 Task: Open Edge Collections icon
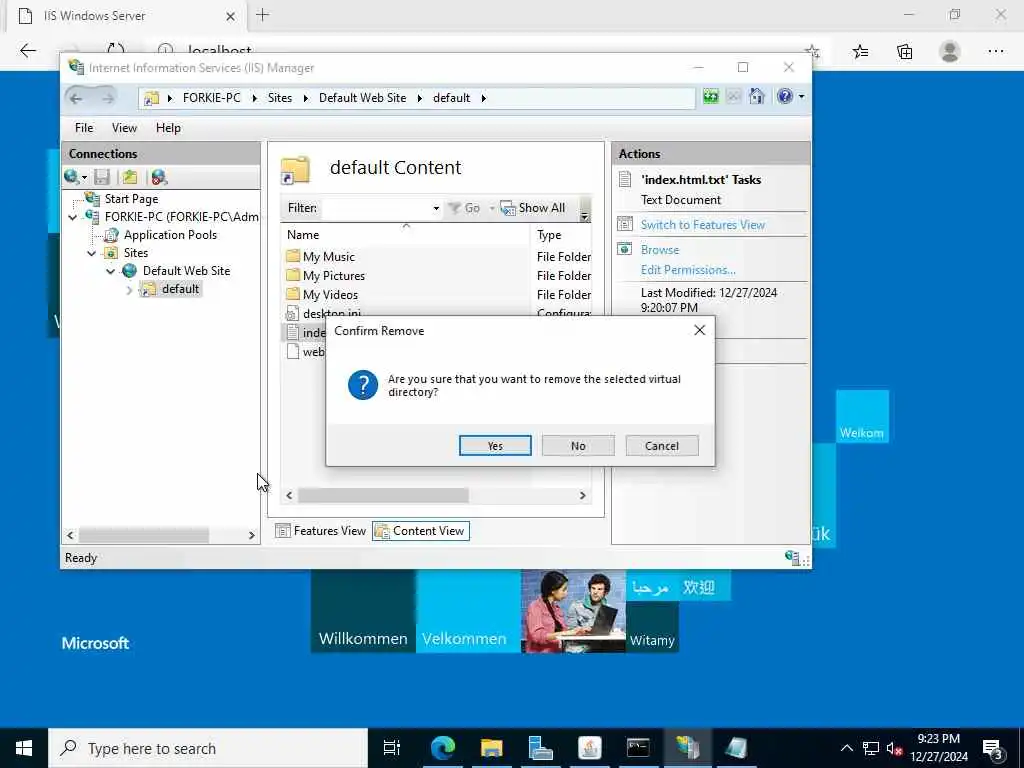[x=904, y=52]
